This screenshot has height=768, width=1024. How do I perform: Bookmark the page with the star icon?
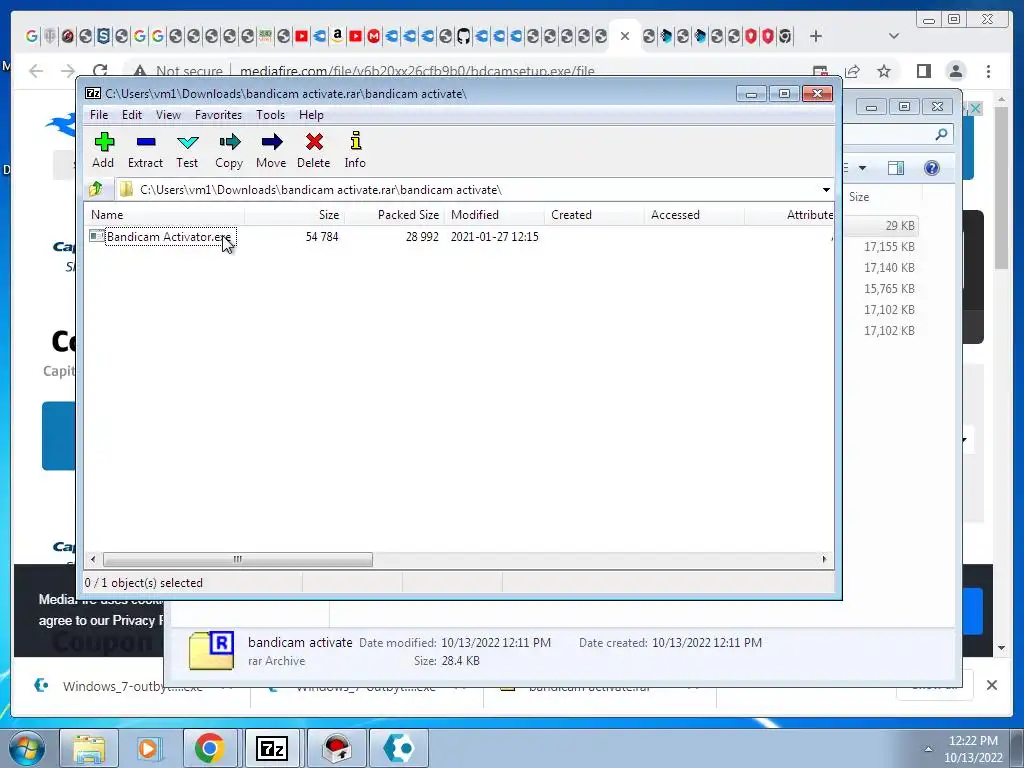click(x=884, y=71)
